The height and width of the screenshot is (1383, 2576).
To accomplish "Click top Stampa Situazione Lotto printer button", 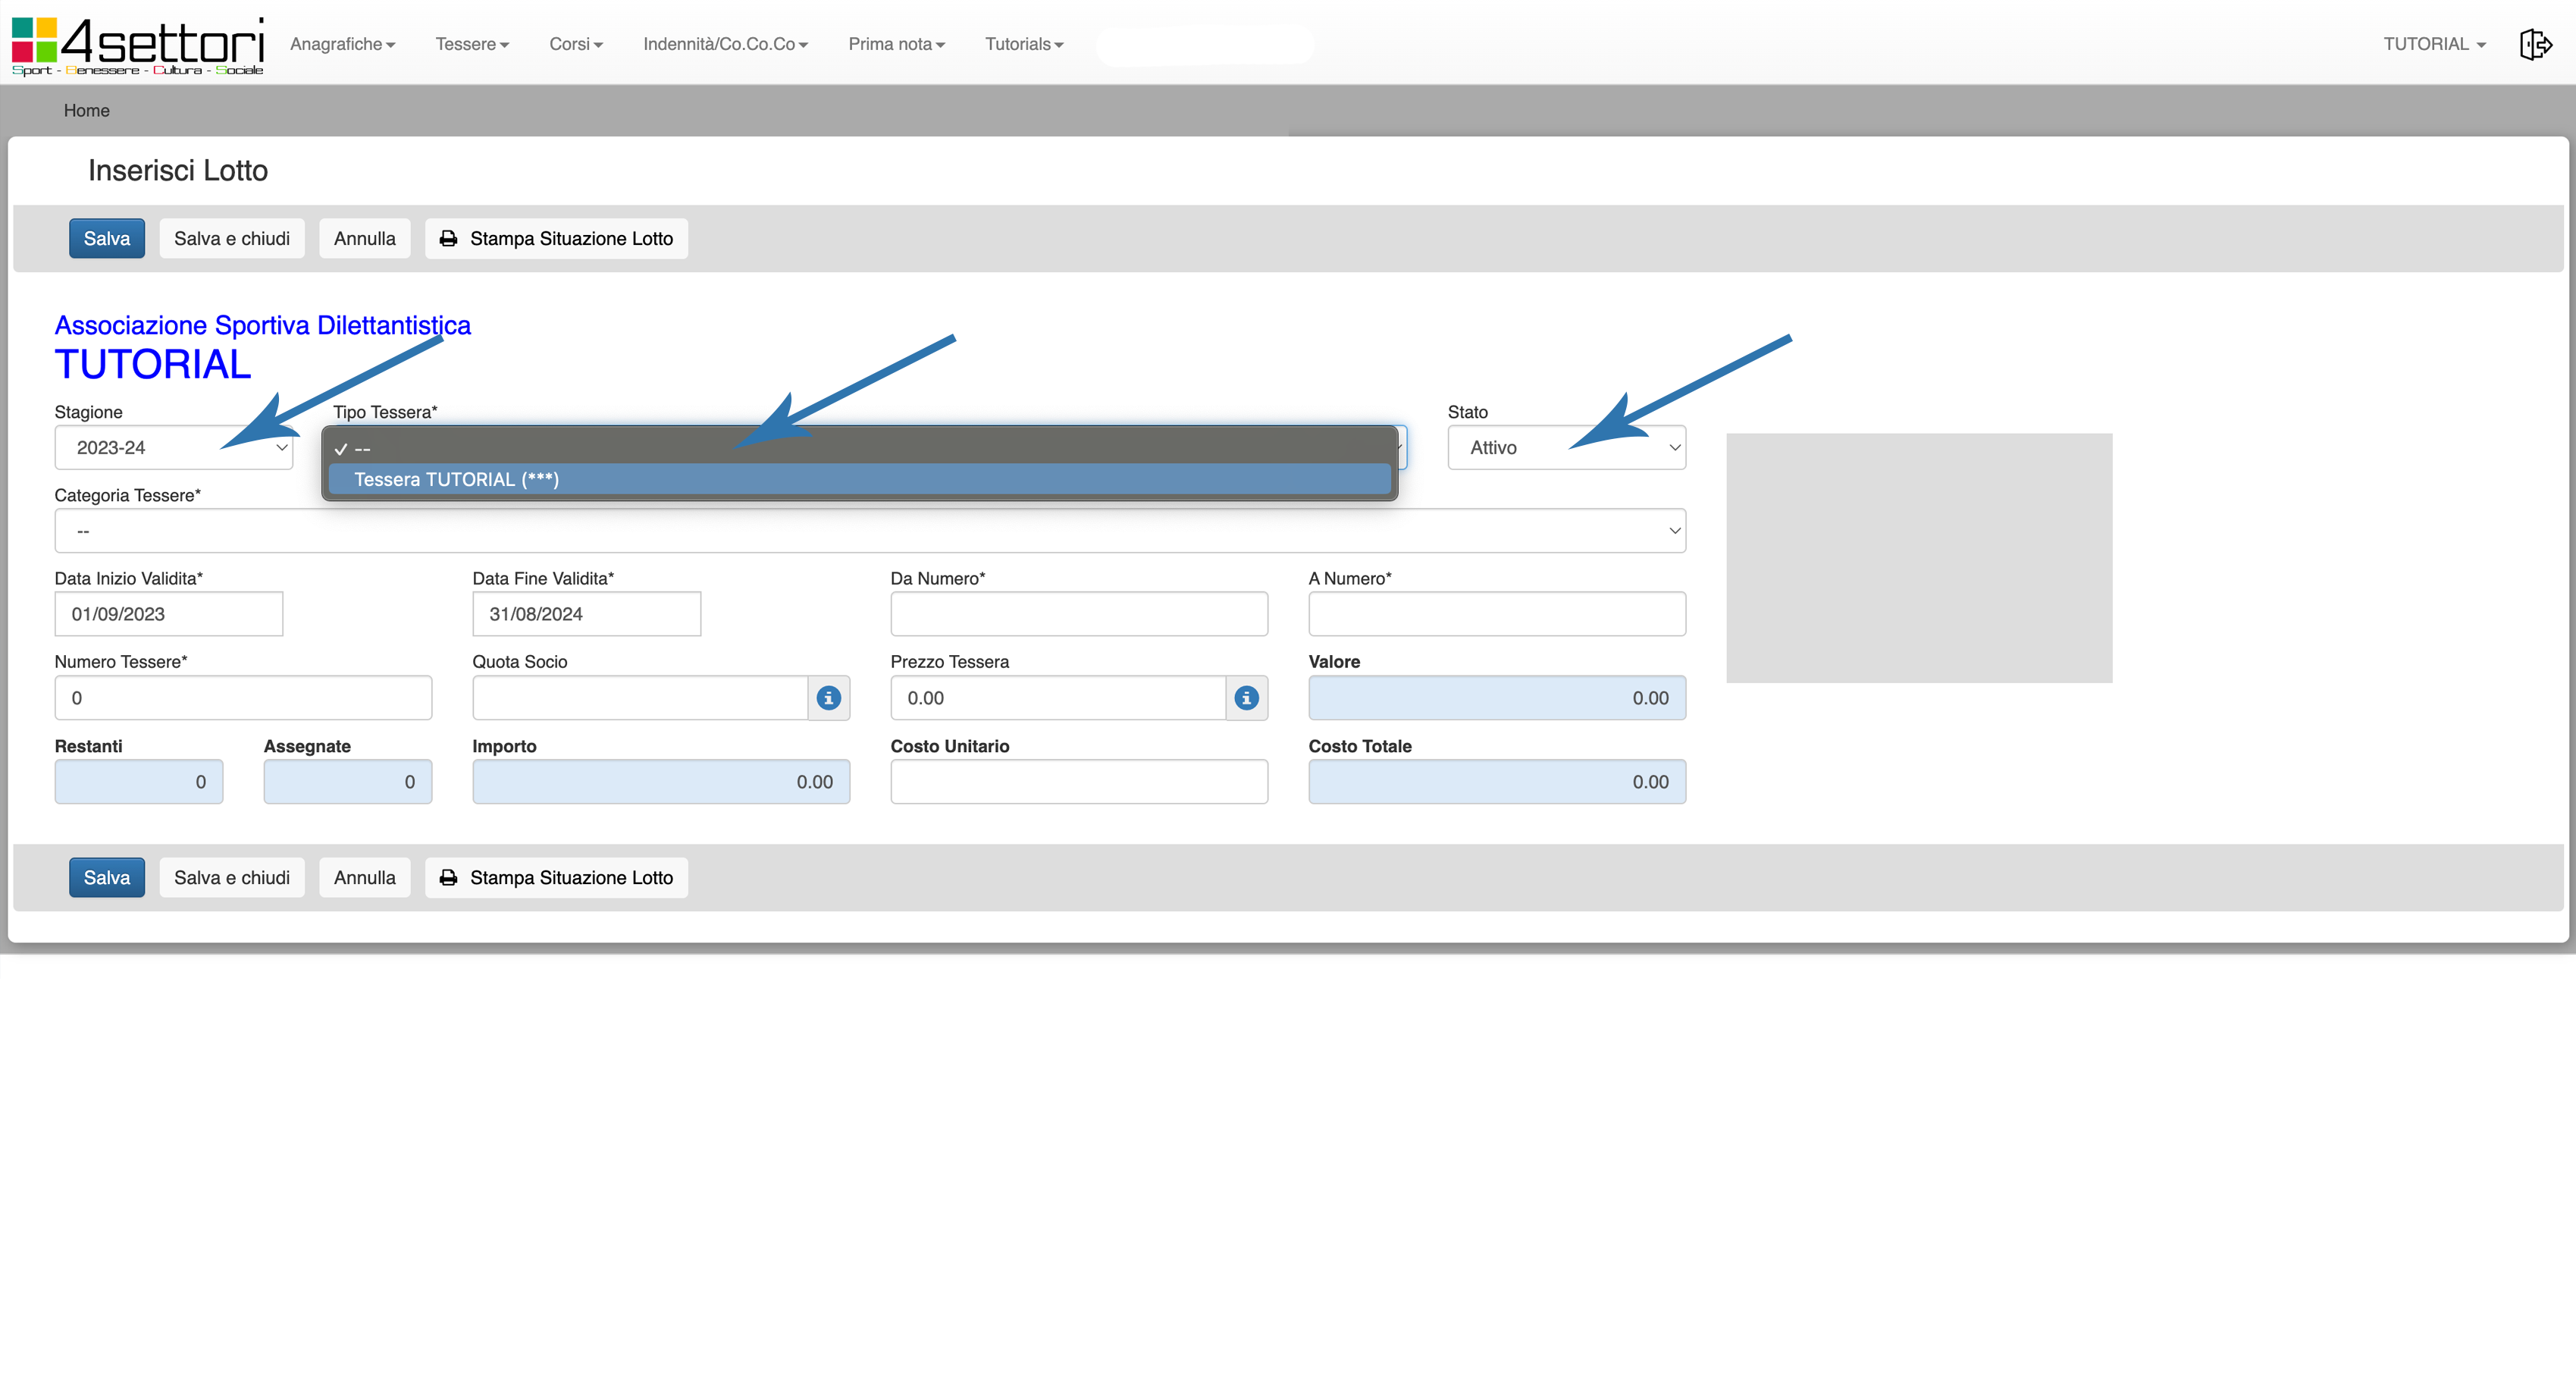I will (x=556, y=238).
